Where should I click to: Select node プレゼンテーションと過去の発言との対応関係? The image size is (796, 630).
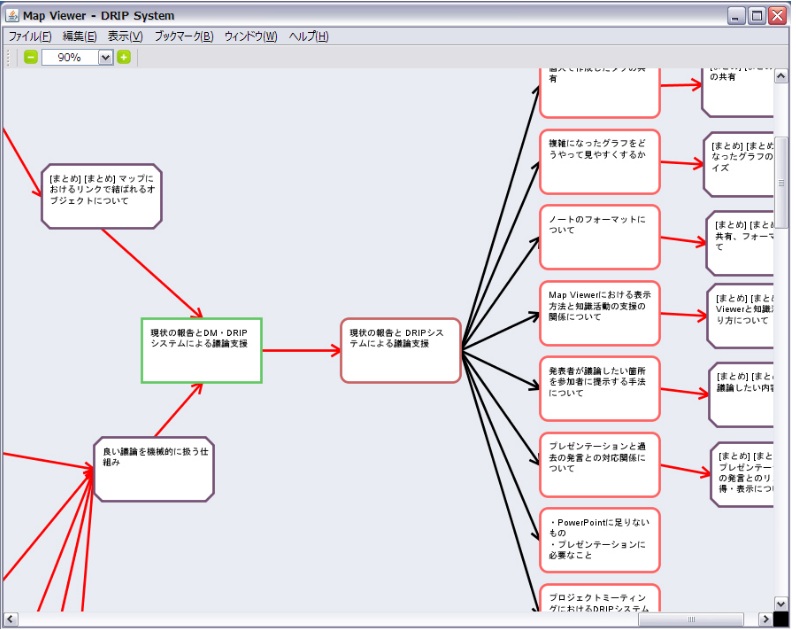coord(600,465)
